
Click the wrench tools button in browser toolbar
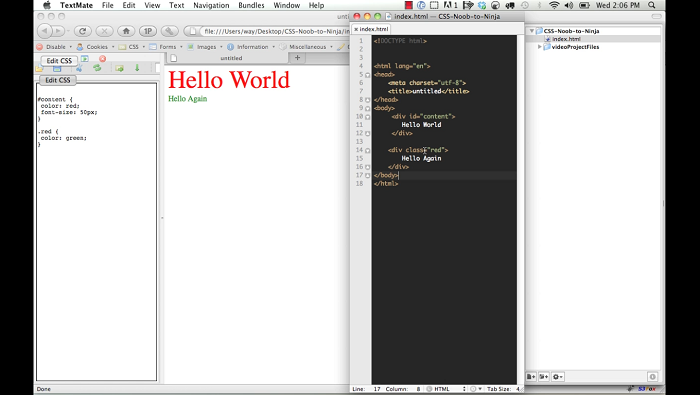tap(170, 31)
